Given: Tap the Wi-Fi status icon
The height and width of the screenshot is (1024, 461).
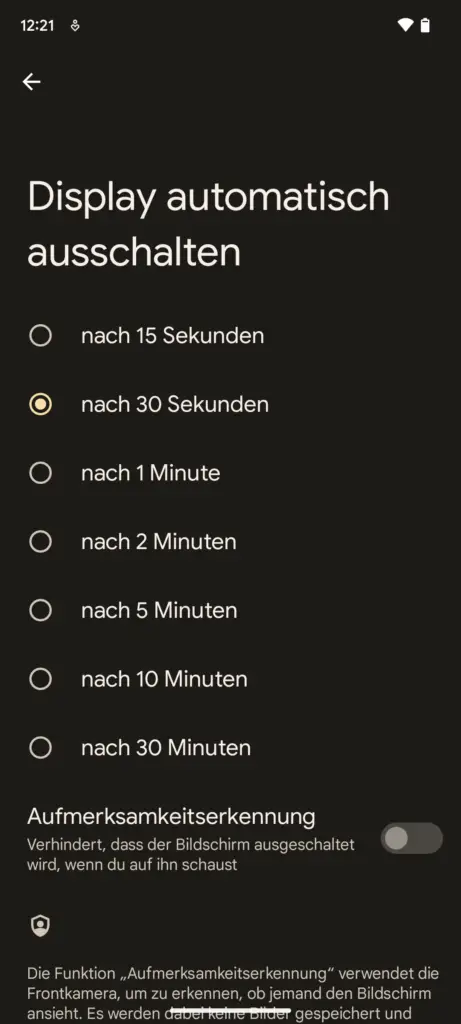Looking at the screenshot, I should pos(405,25).
